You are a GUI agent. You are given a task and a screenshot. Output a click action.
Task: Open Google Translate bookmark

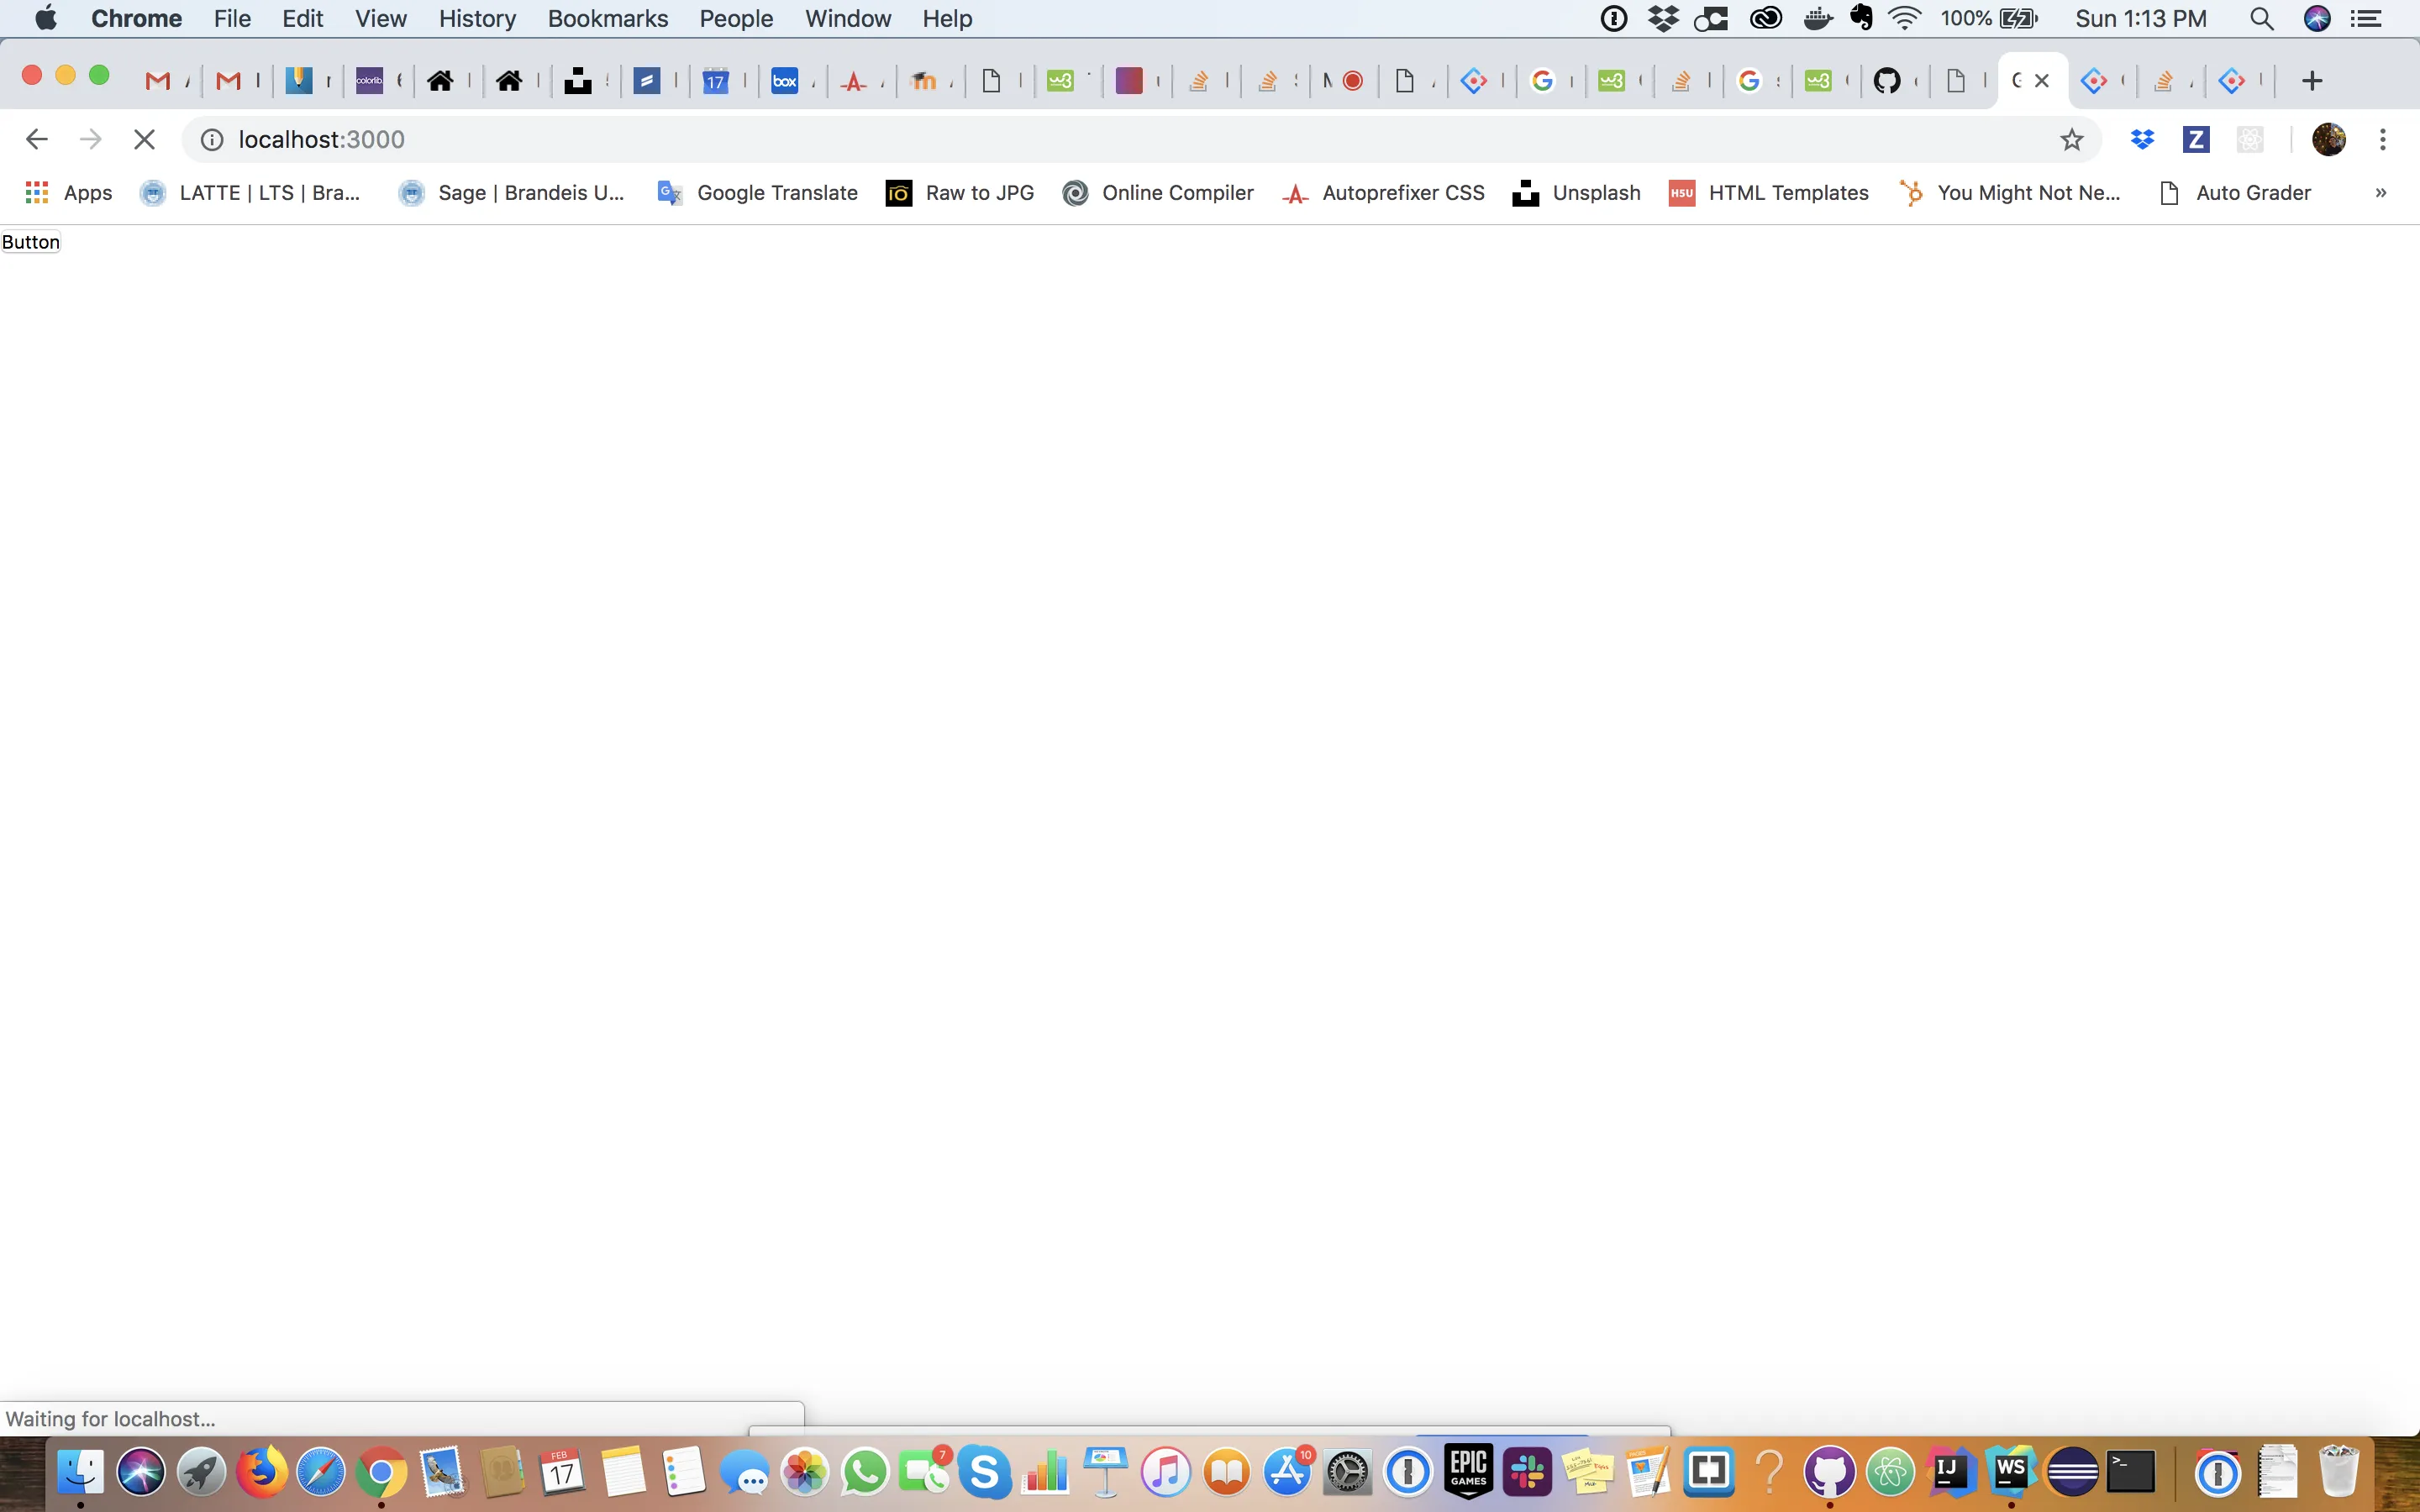(757, 193)
